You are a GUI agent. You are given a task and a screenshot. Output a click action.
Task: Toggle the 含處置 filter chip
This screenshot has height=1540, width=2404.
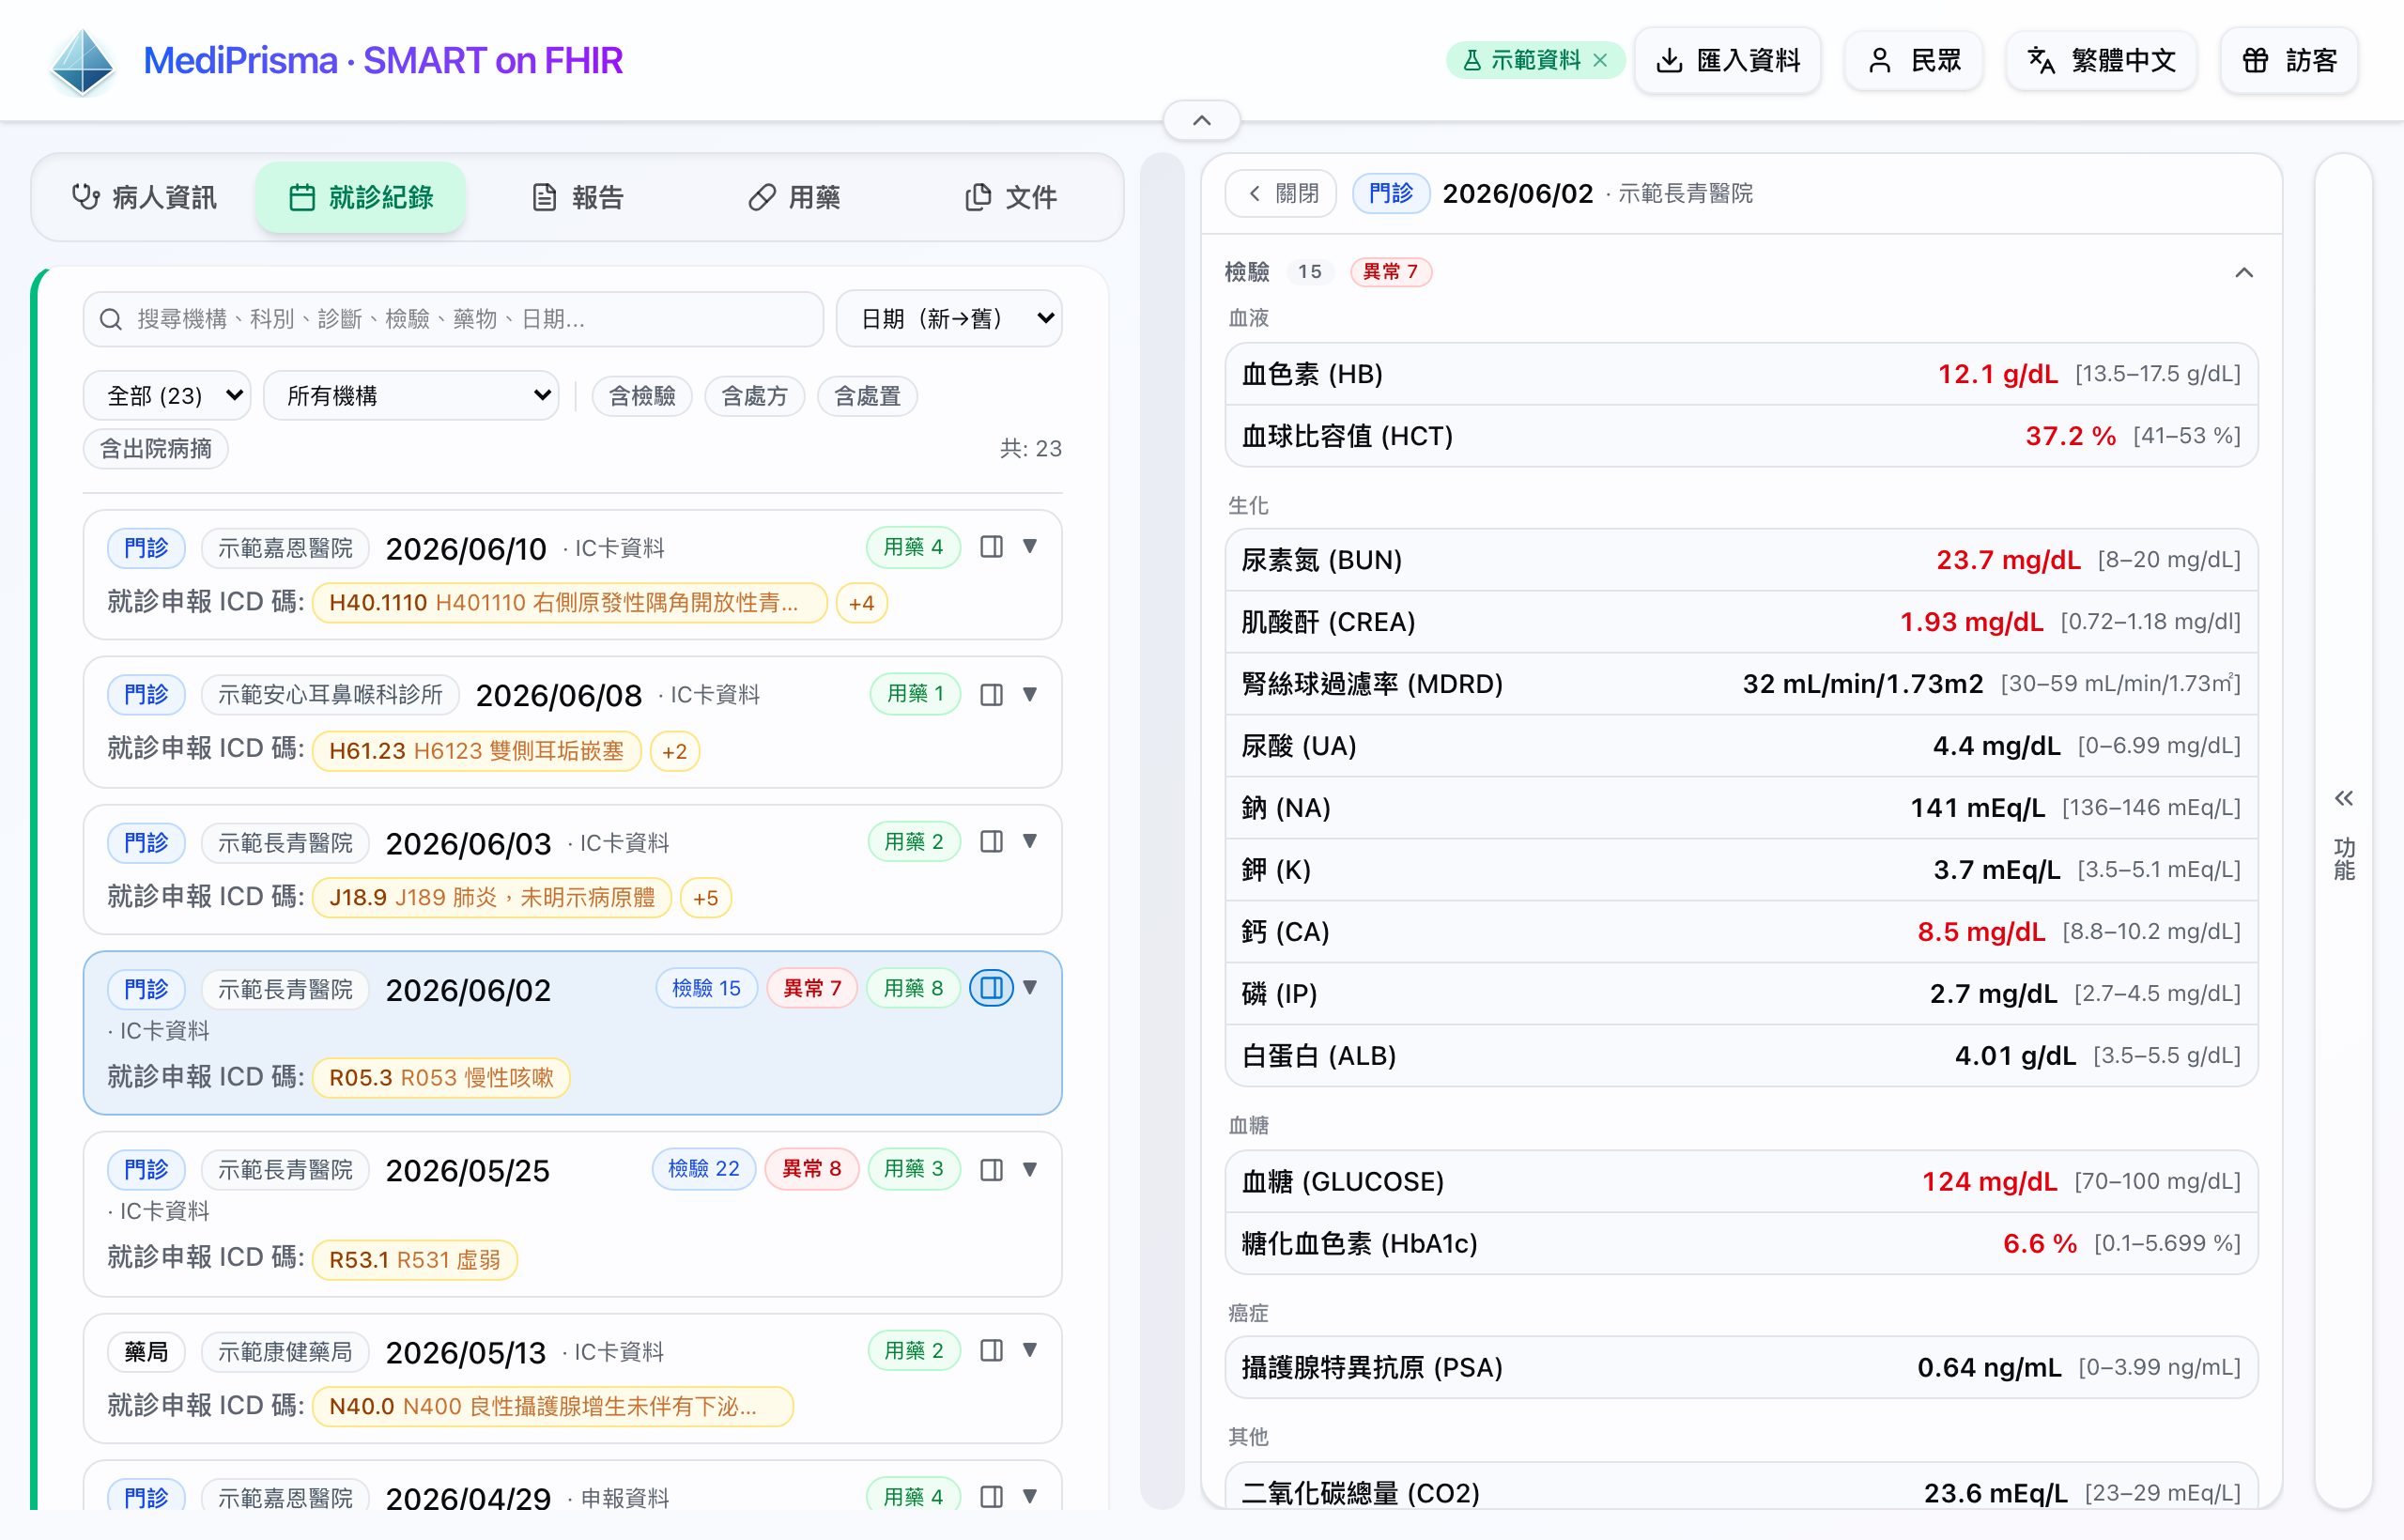click(x=868, y=396)
